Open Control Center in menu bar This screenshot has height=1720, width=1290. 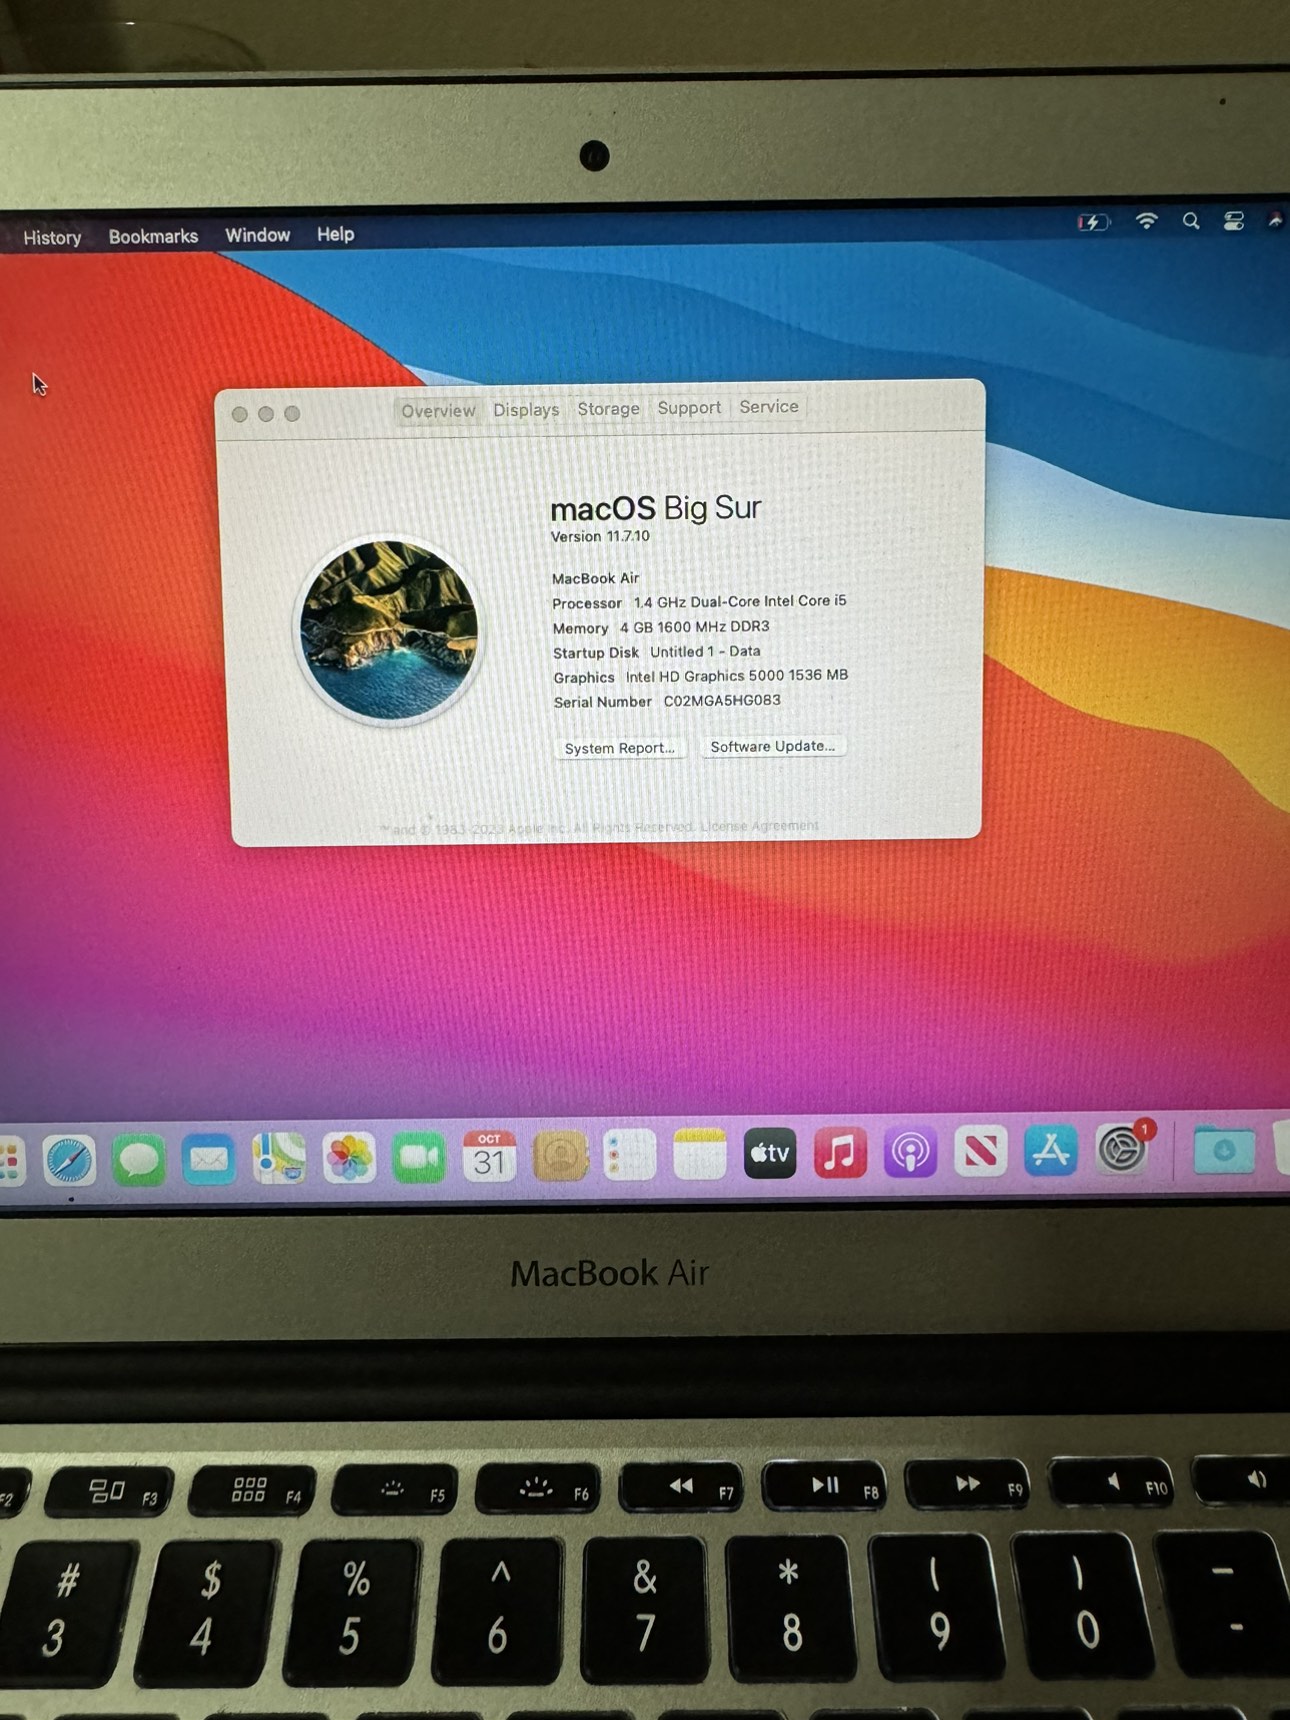[1234, 221]
